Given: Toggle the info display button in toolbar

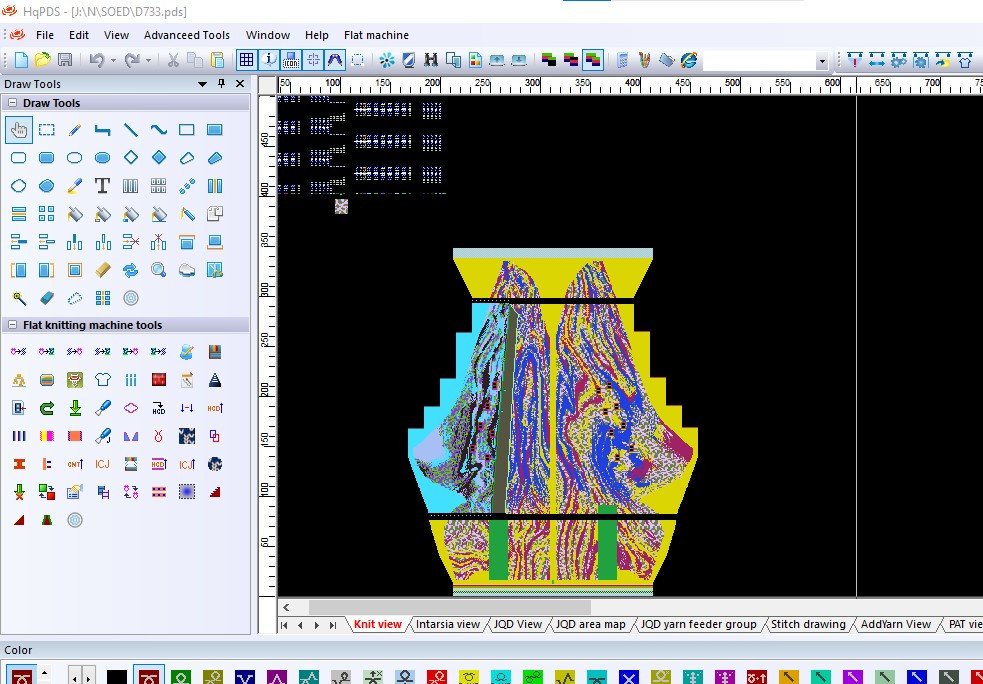Looking at the screenshot, I should pos(269,60).
